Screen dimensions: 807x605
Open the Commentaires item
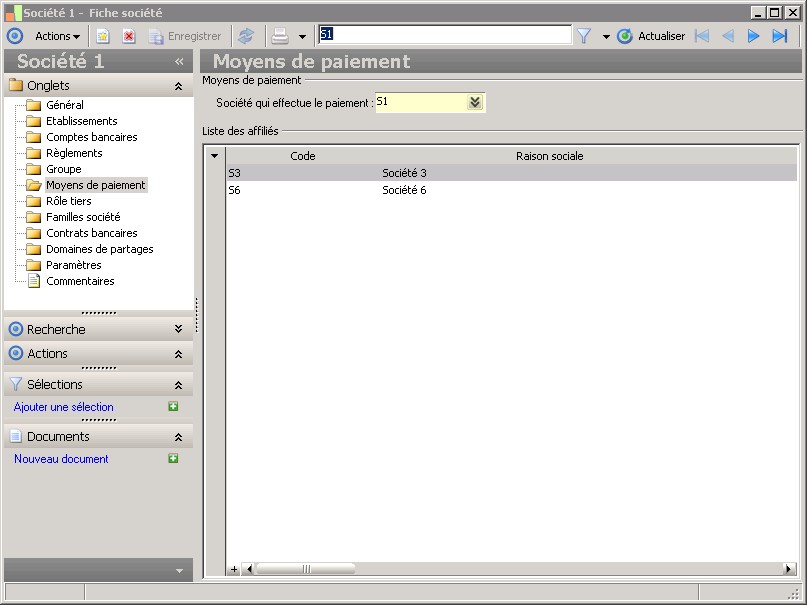(x=80, y=280)
